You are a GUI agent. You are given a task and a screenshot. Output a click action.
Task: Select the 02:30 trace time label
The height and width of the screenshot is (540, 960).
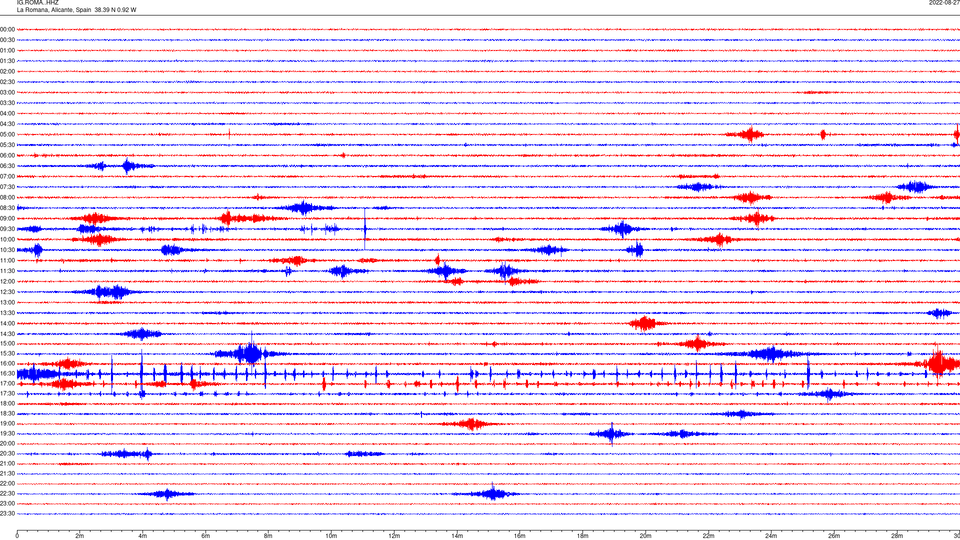tap(7, 82)
